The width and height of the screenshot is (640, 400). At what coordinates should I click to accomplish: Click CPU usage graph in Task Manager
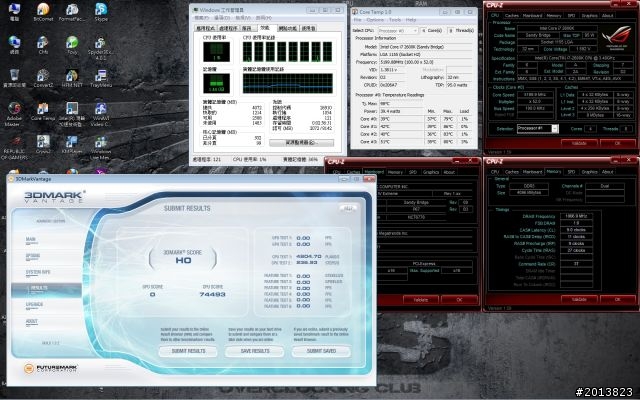click(x=216, y=51)
